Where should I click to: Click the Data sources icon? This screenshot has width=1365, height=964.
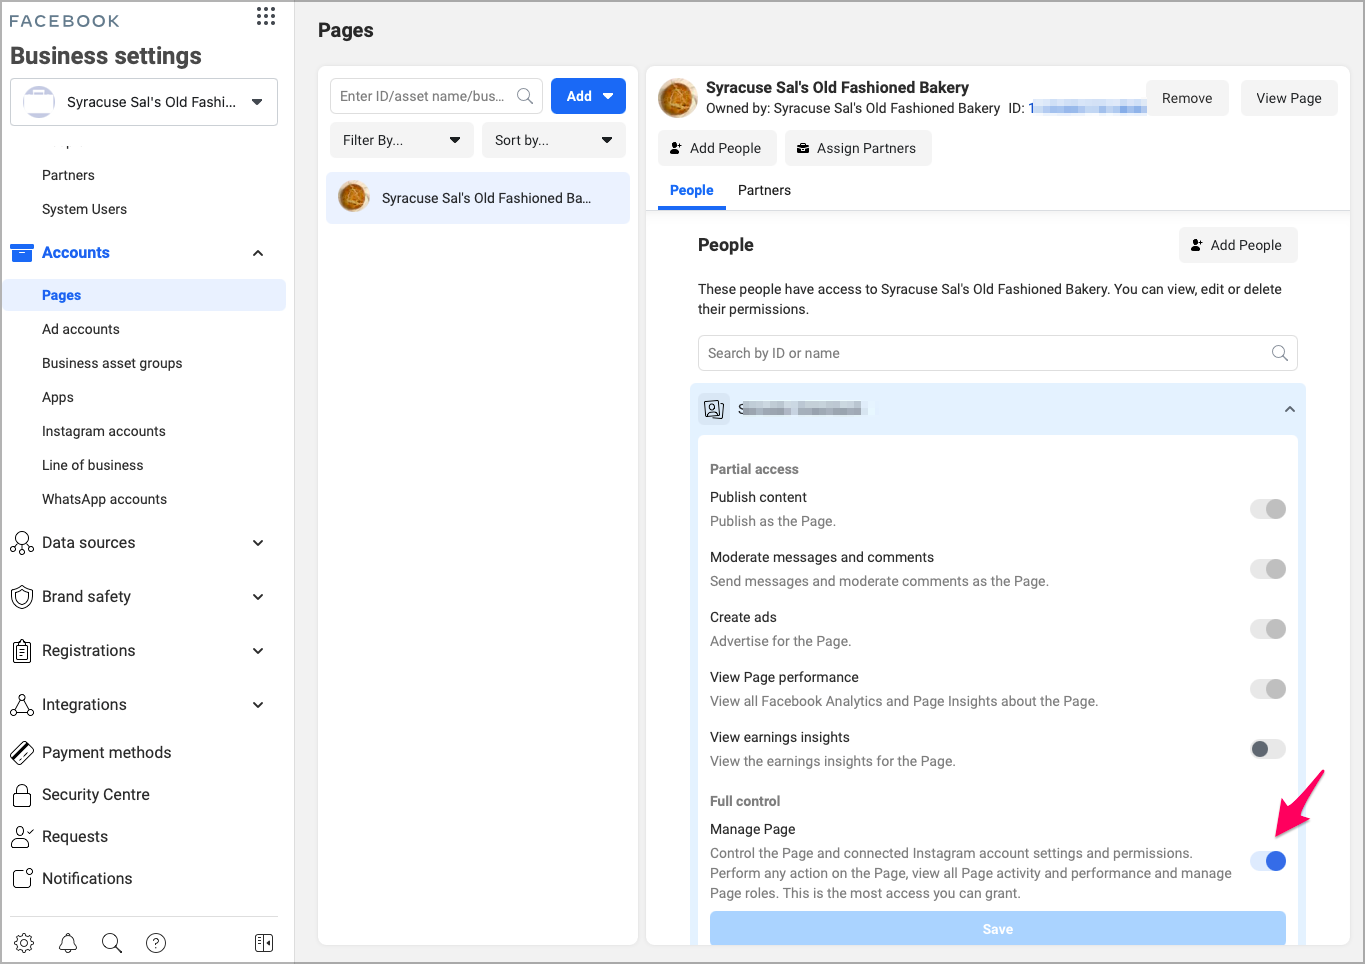22,543
